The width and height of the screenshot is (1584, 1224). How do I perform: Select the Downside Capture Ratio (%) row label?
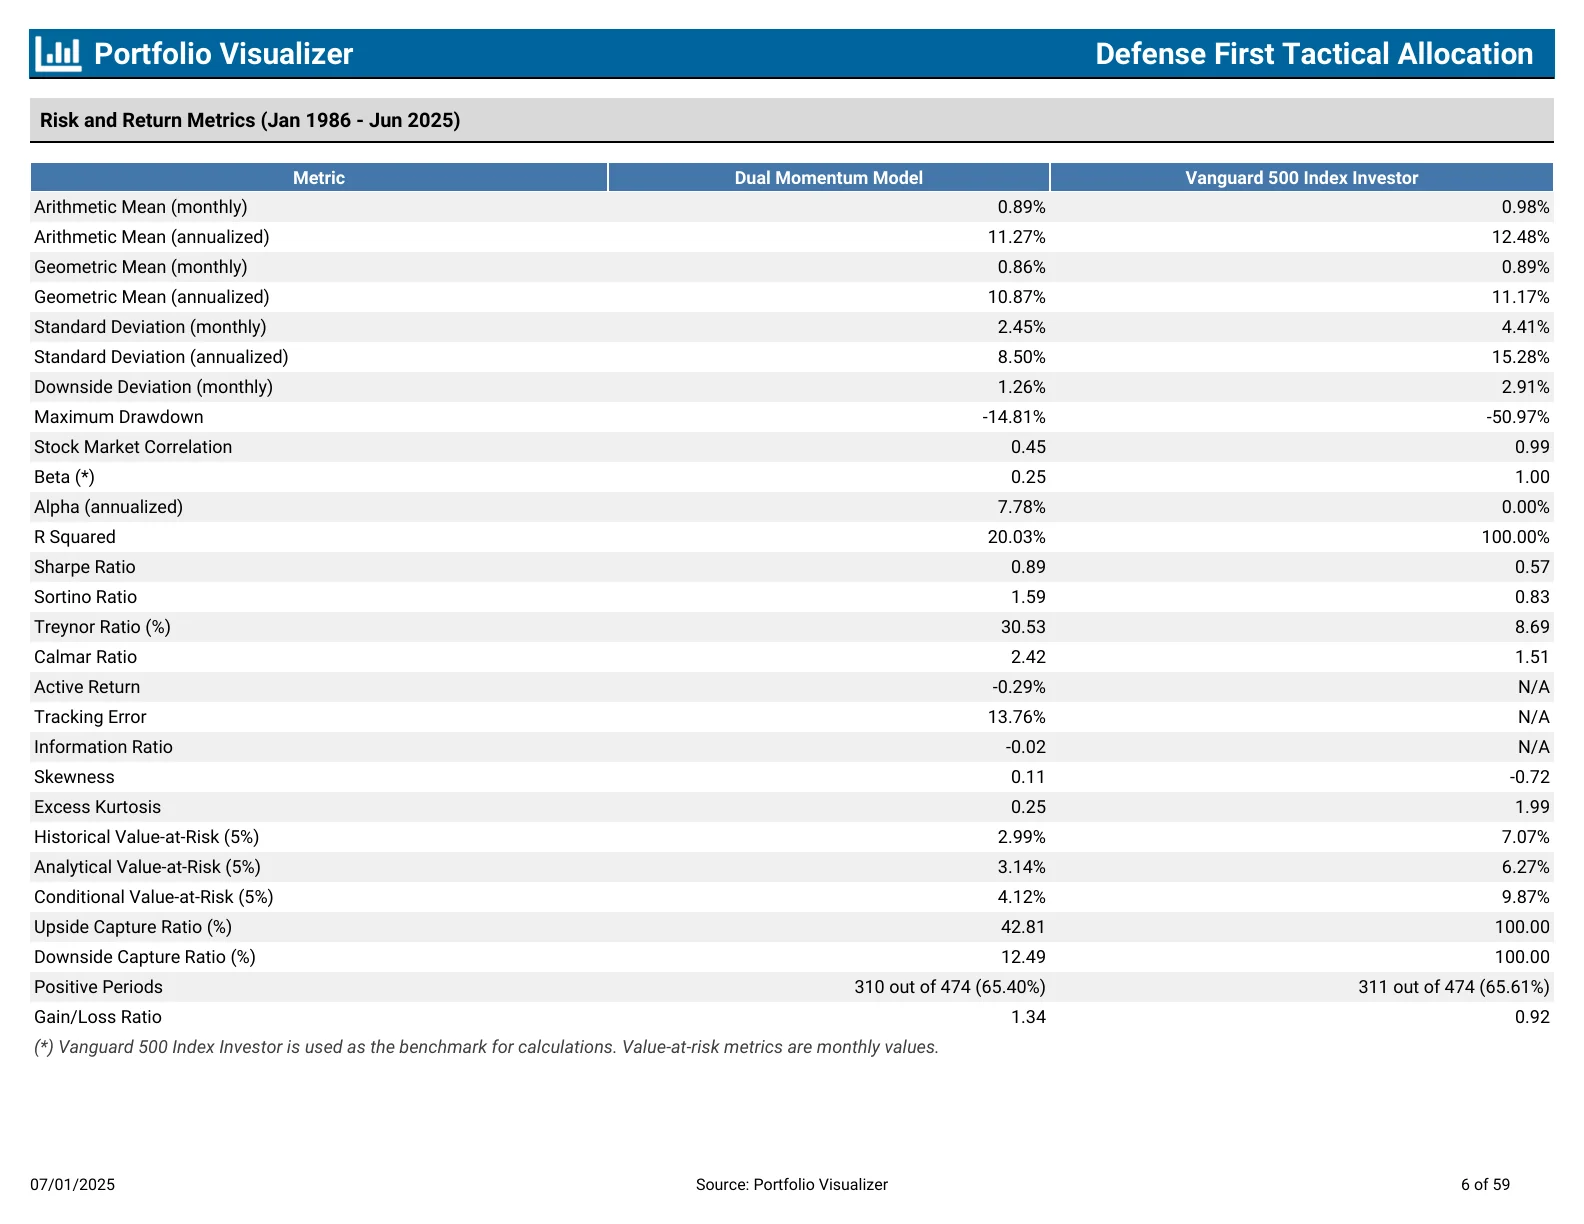click(145, 957)
